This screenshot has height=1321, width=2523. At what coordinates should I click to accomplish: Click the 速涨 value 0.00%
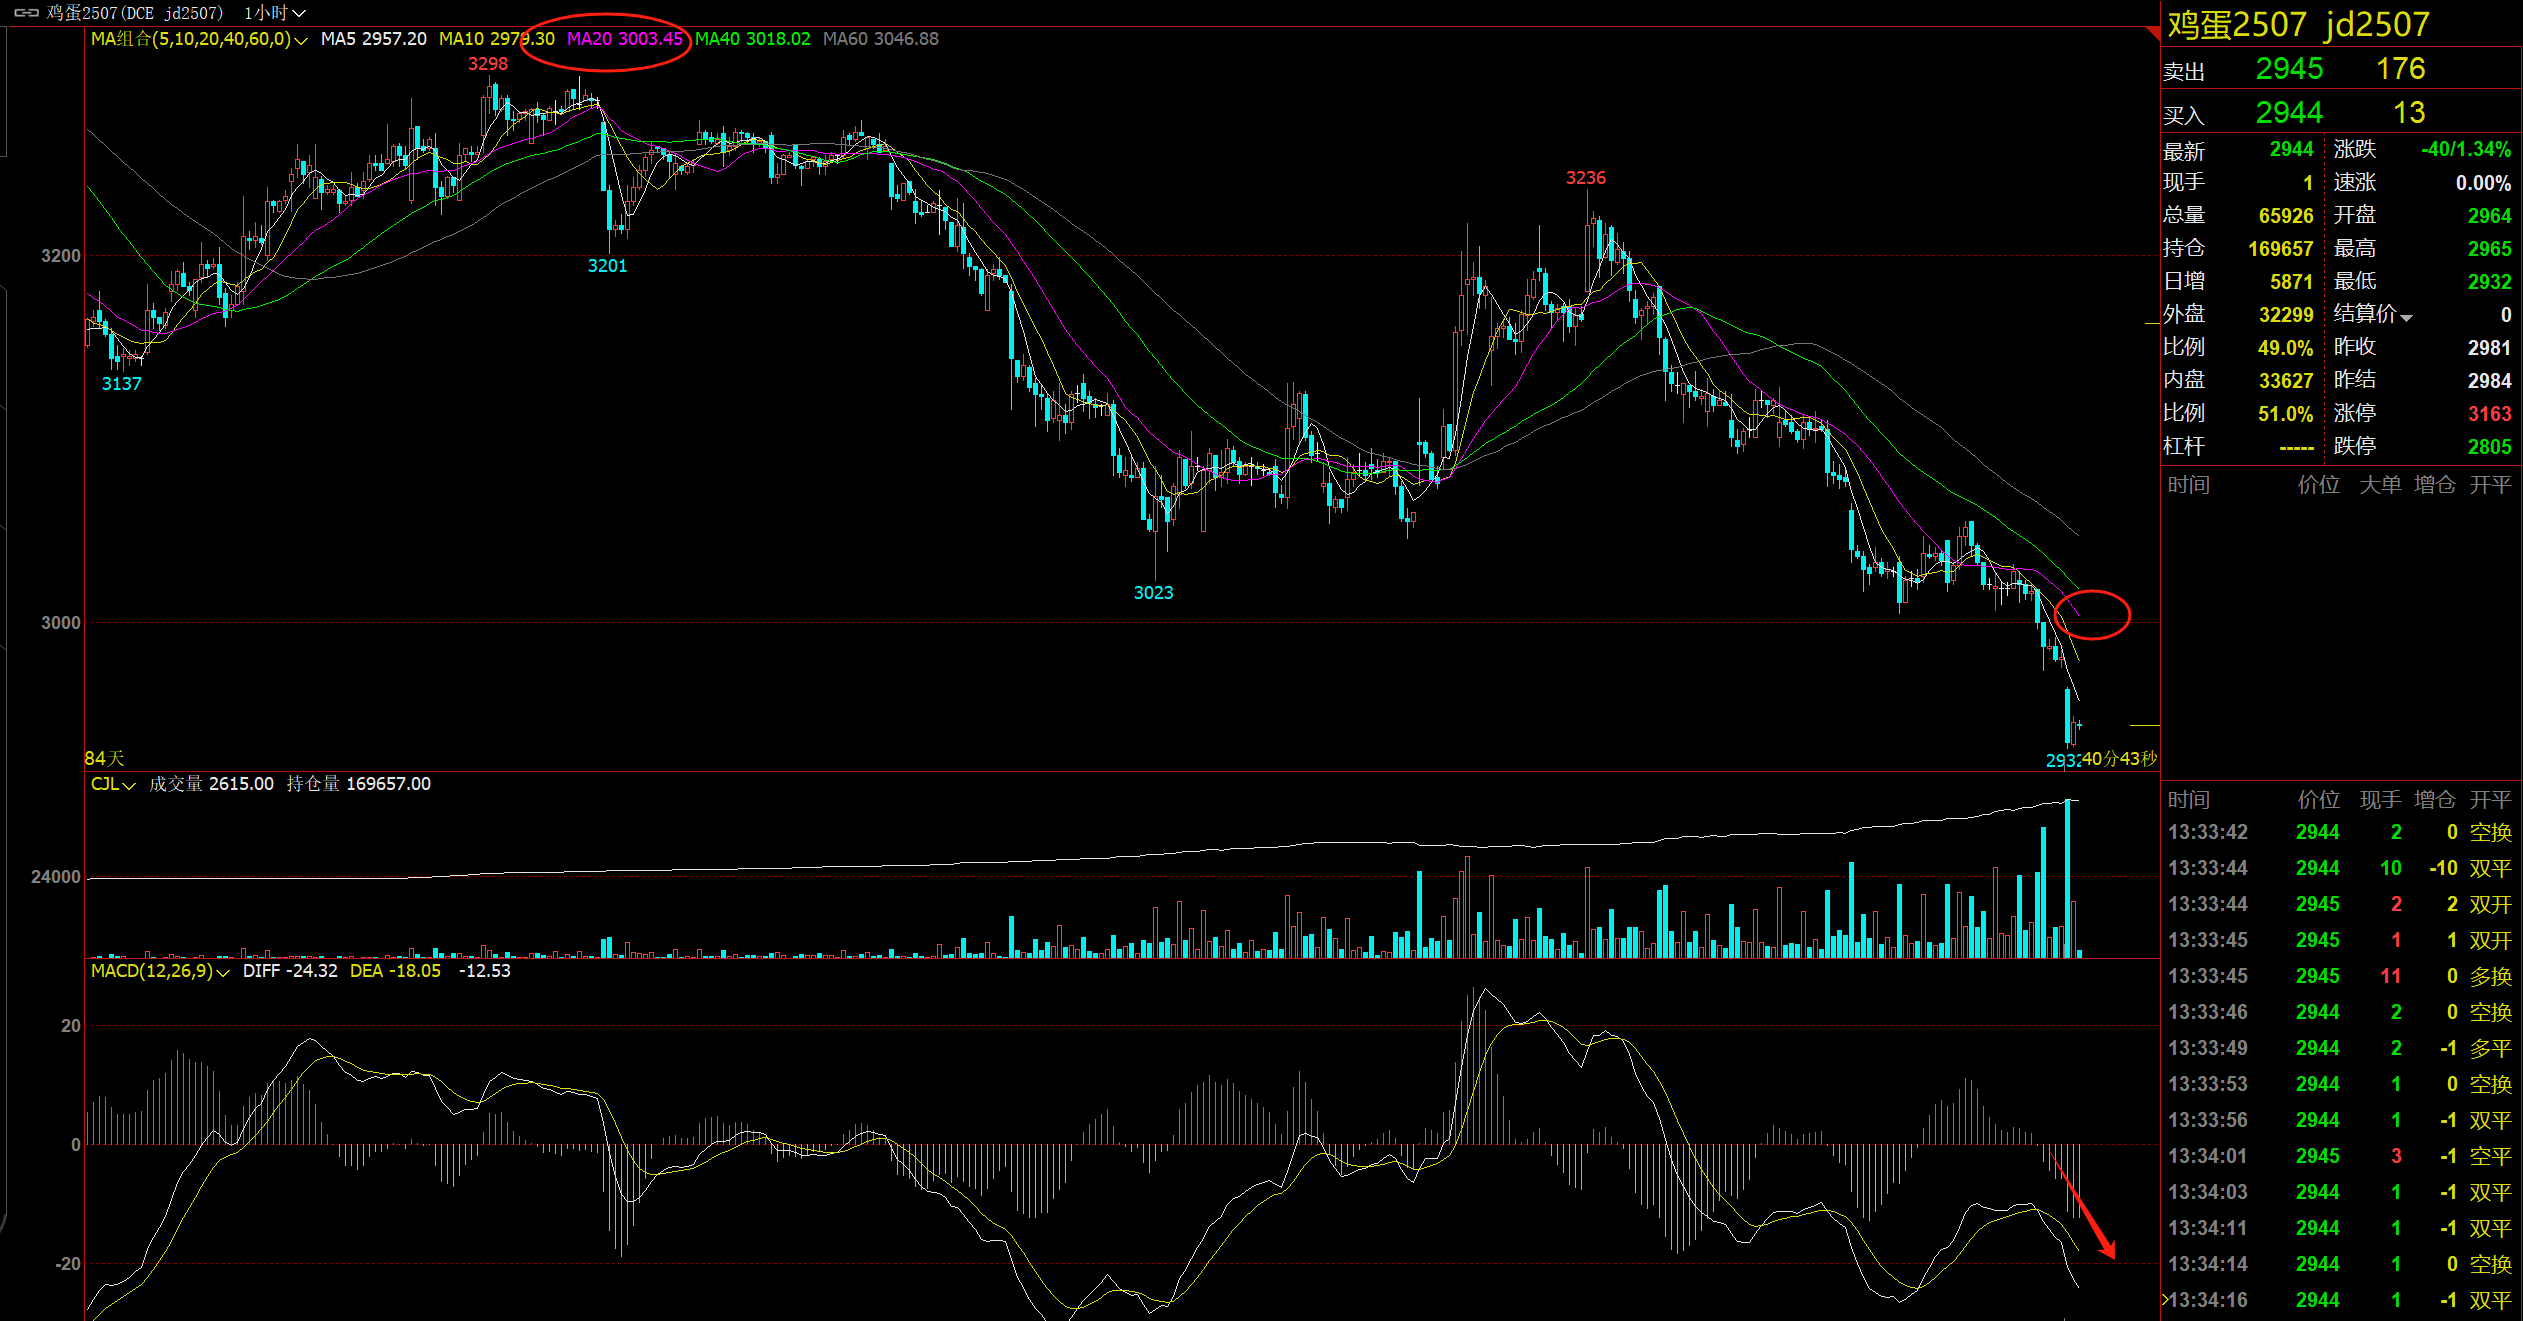tap(2483, 183)
